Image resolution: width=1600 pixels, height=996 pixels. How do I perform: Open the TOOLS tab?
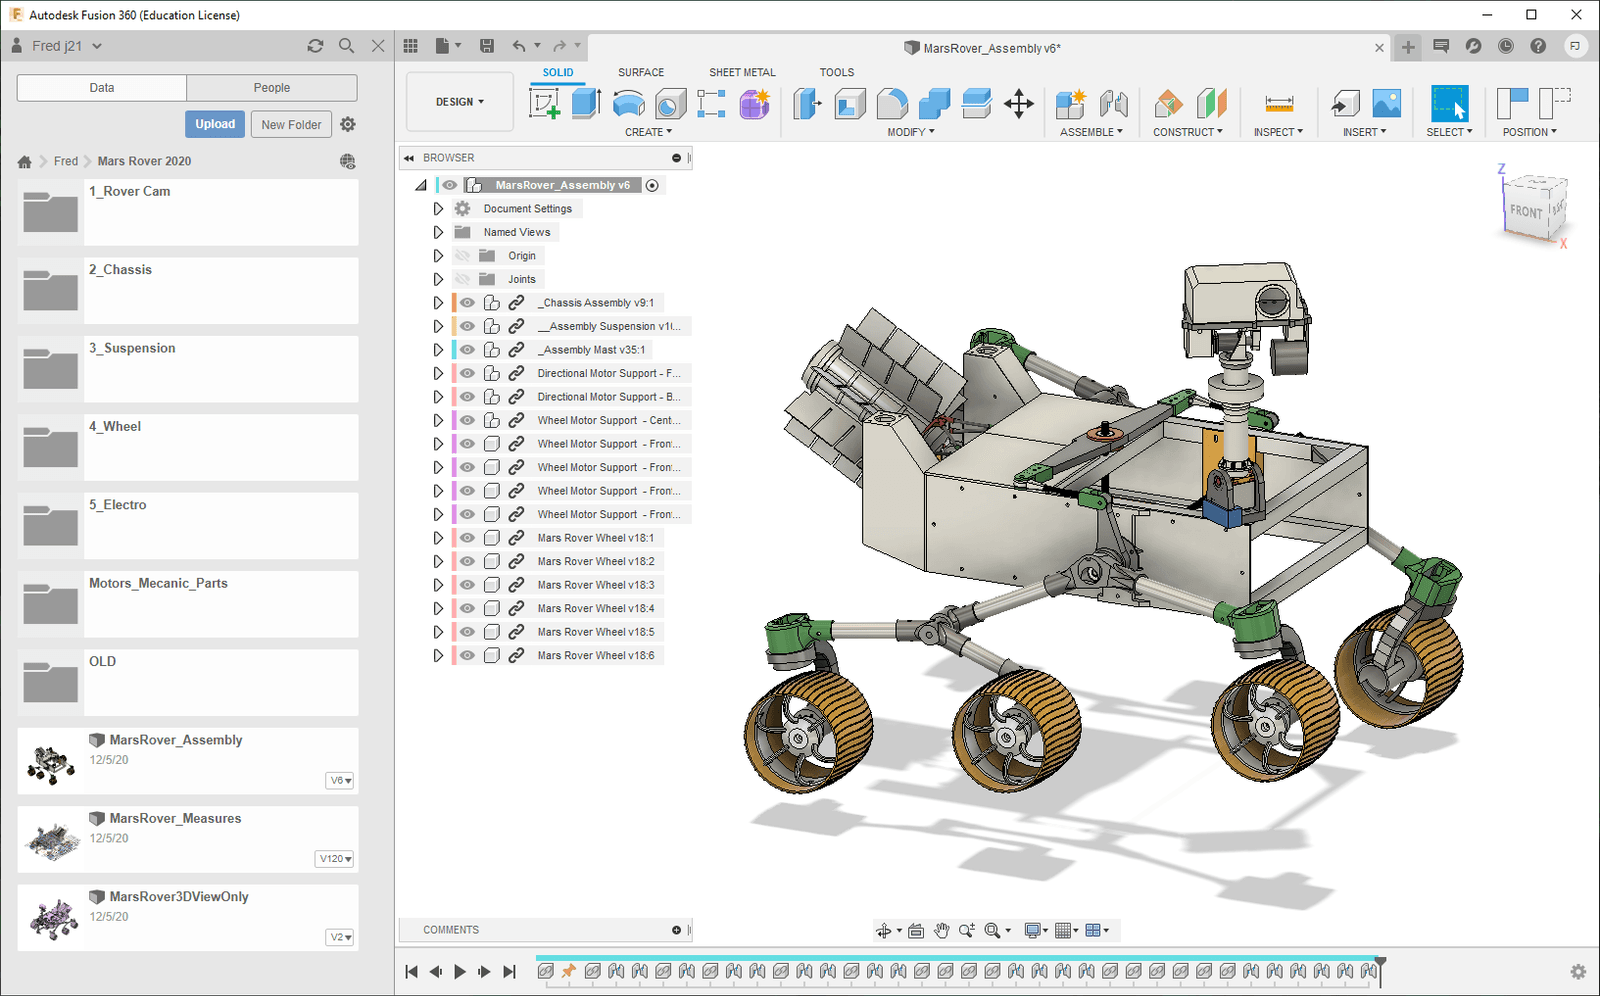[x=837, y=72]
